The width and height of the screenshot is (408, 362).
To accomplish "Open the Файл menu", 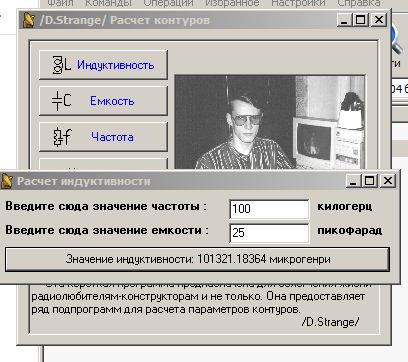I will pyautogui.click(x=60, y=3).
